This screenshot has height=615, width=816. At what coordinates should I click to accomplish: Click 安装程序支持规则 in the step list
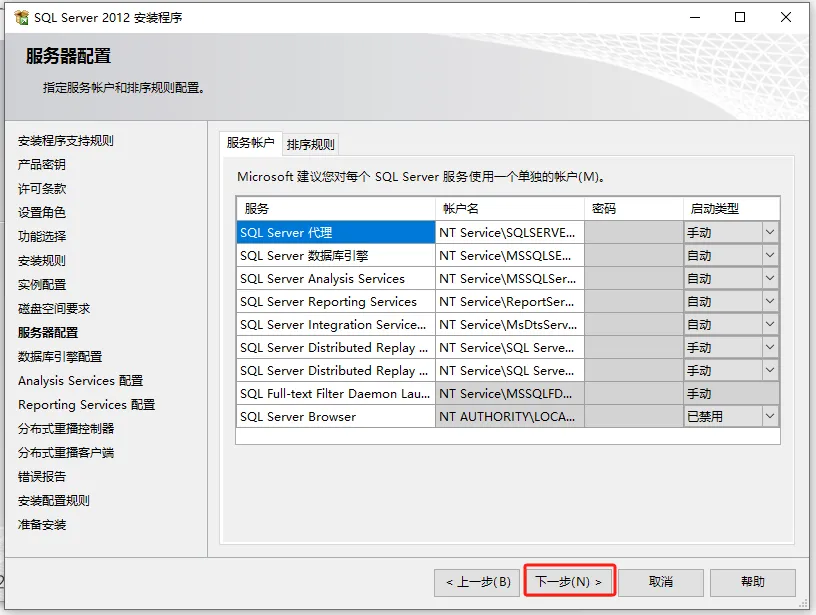(x=66, y=140)
